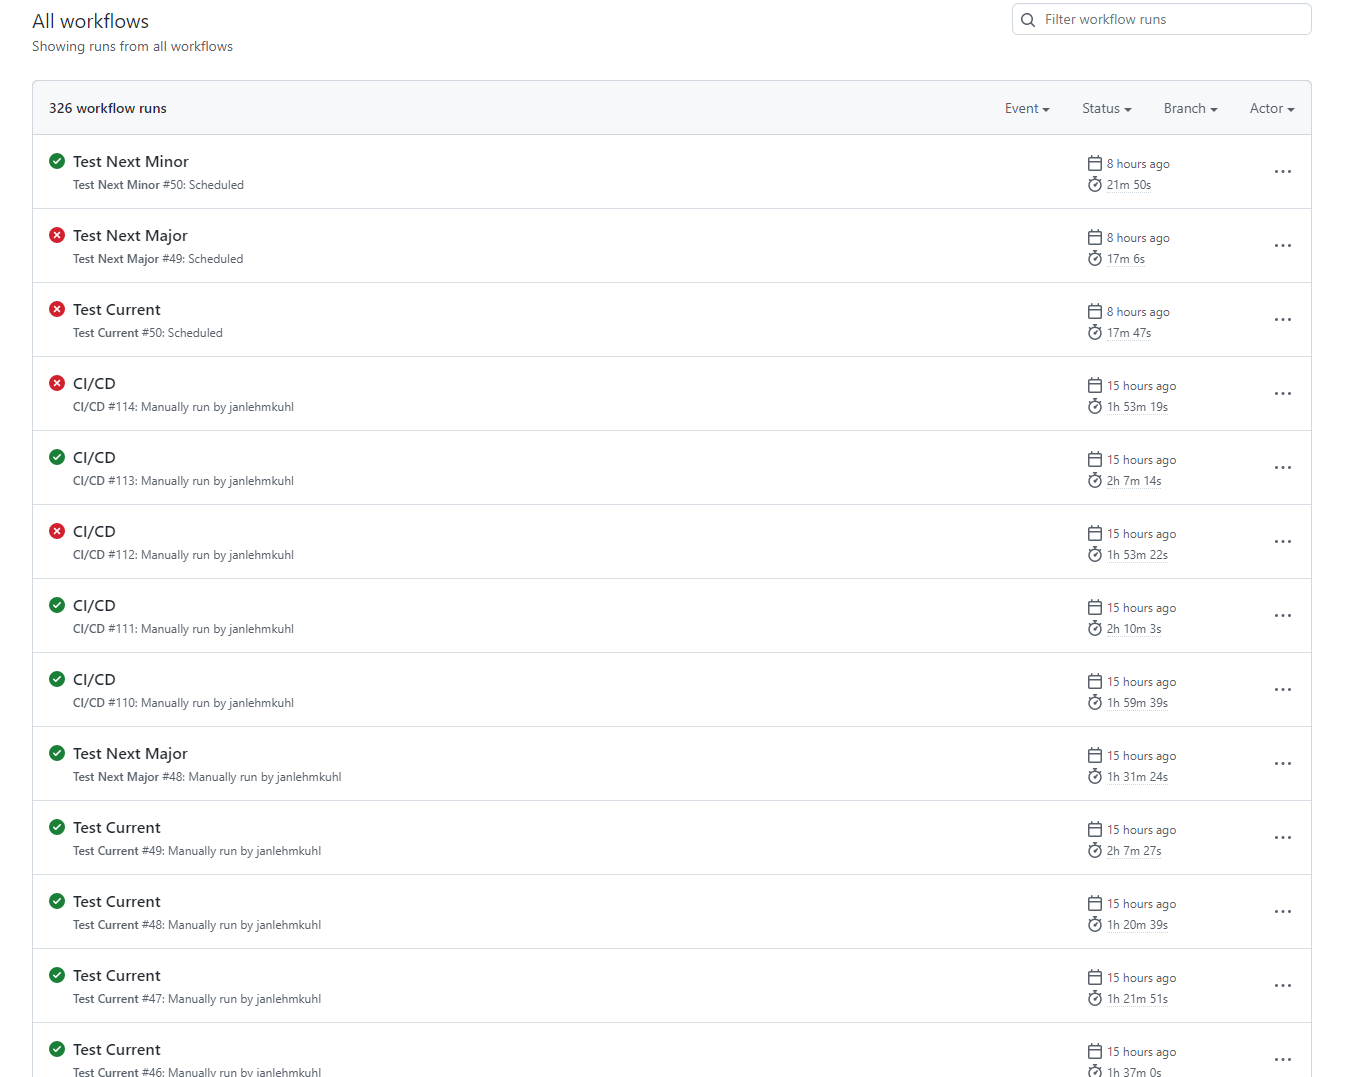Open the Test Next Major #48 workflow run
This screenshot has height=1077, width=1346.
pos(130,753)
